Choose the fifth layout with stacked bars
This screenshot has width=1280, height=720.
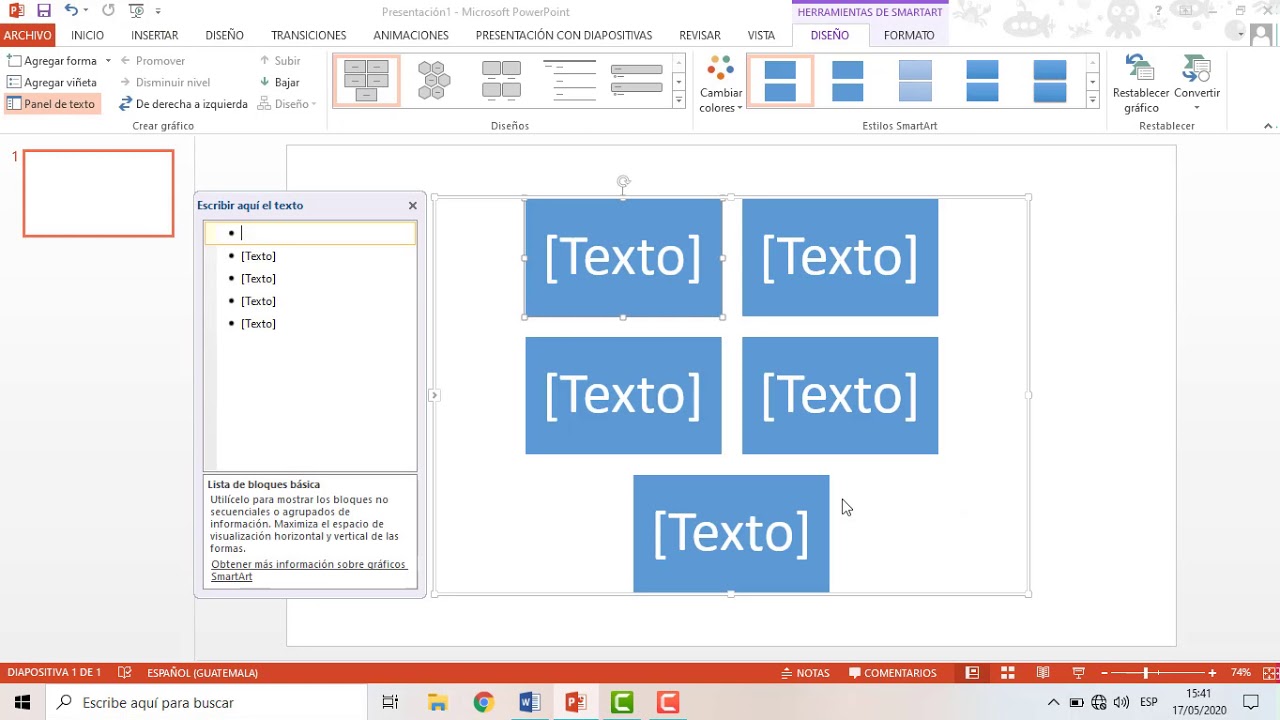(x=636, y=81)
